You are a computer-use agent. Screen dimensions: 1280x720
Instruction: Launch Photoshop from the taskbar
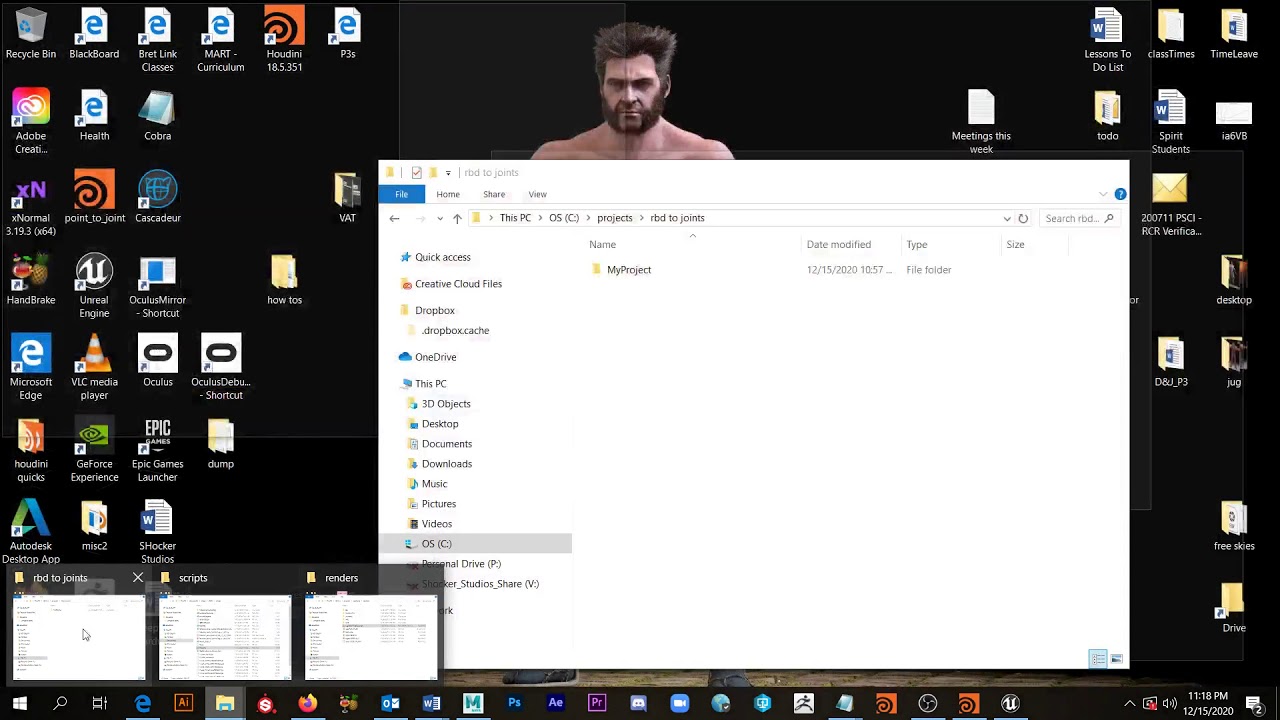[514, 704]
